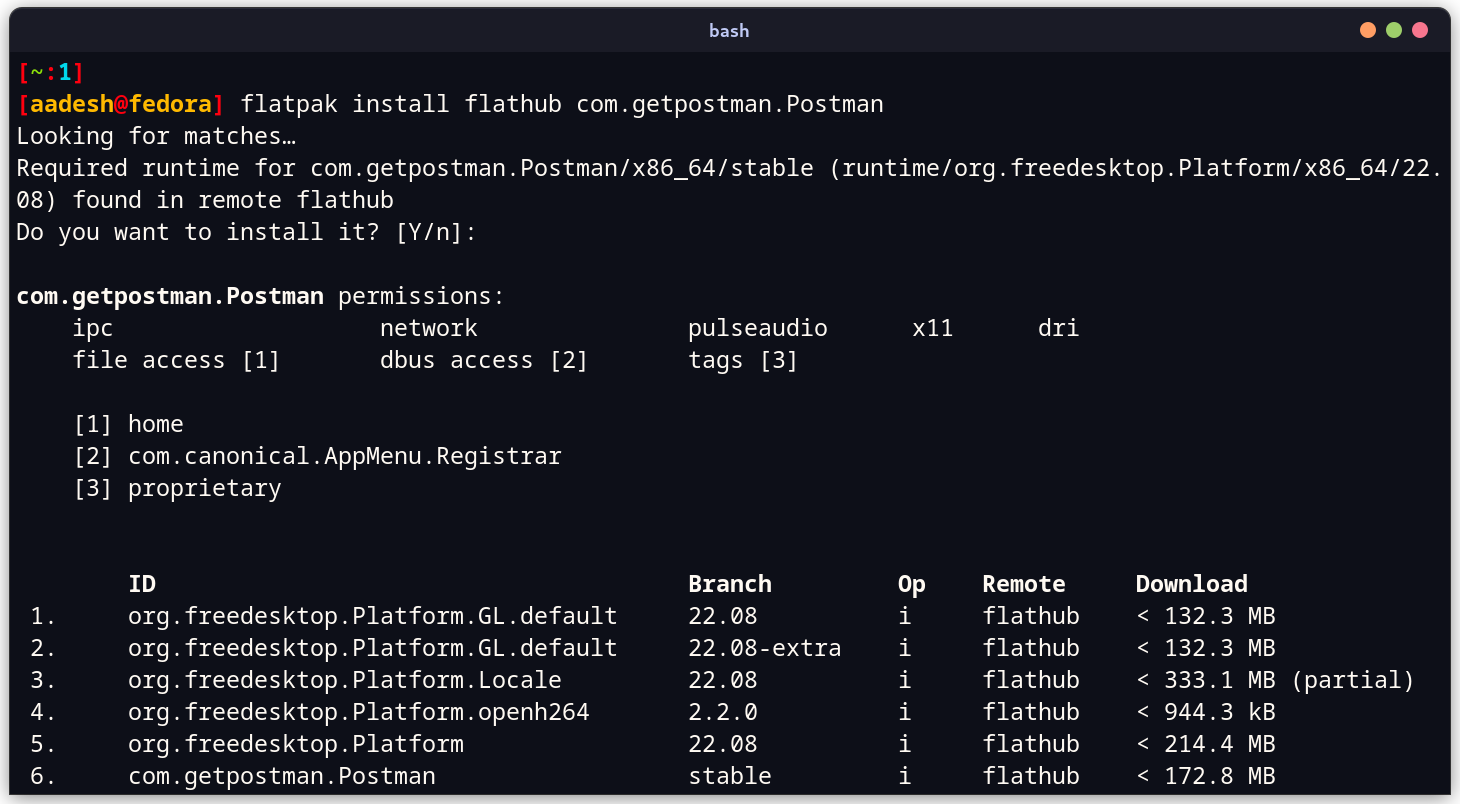This screenshot has height=804, width=1460.
Task: Click the aadesh@fedora prompt text
Action: [120, 103]
